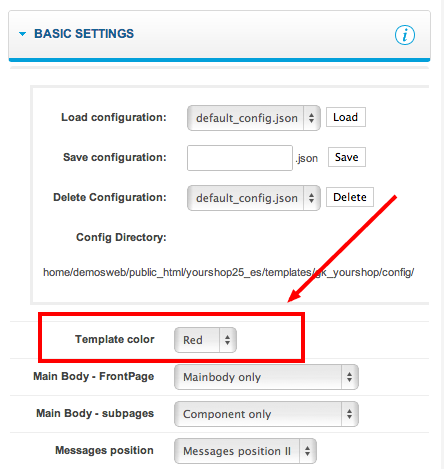444x469 pixels.
Task: Open the Delete Configuration file dropdown
Action: coord(254,198)
